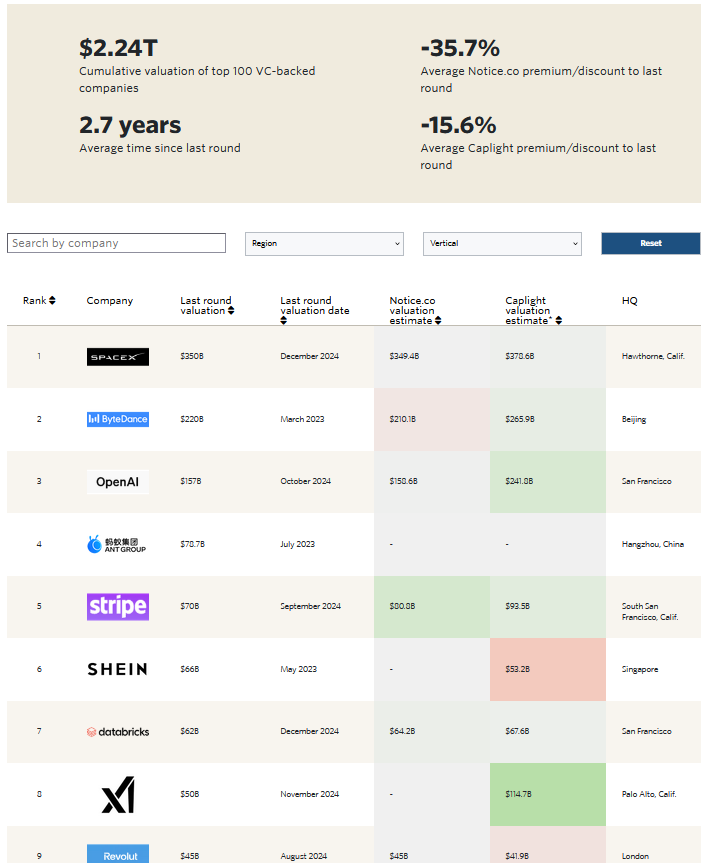Click the November 2024 valuation date
This screenshot has height=863, width=707.
(310, 794)
